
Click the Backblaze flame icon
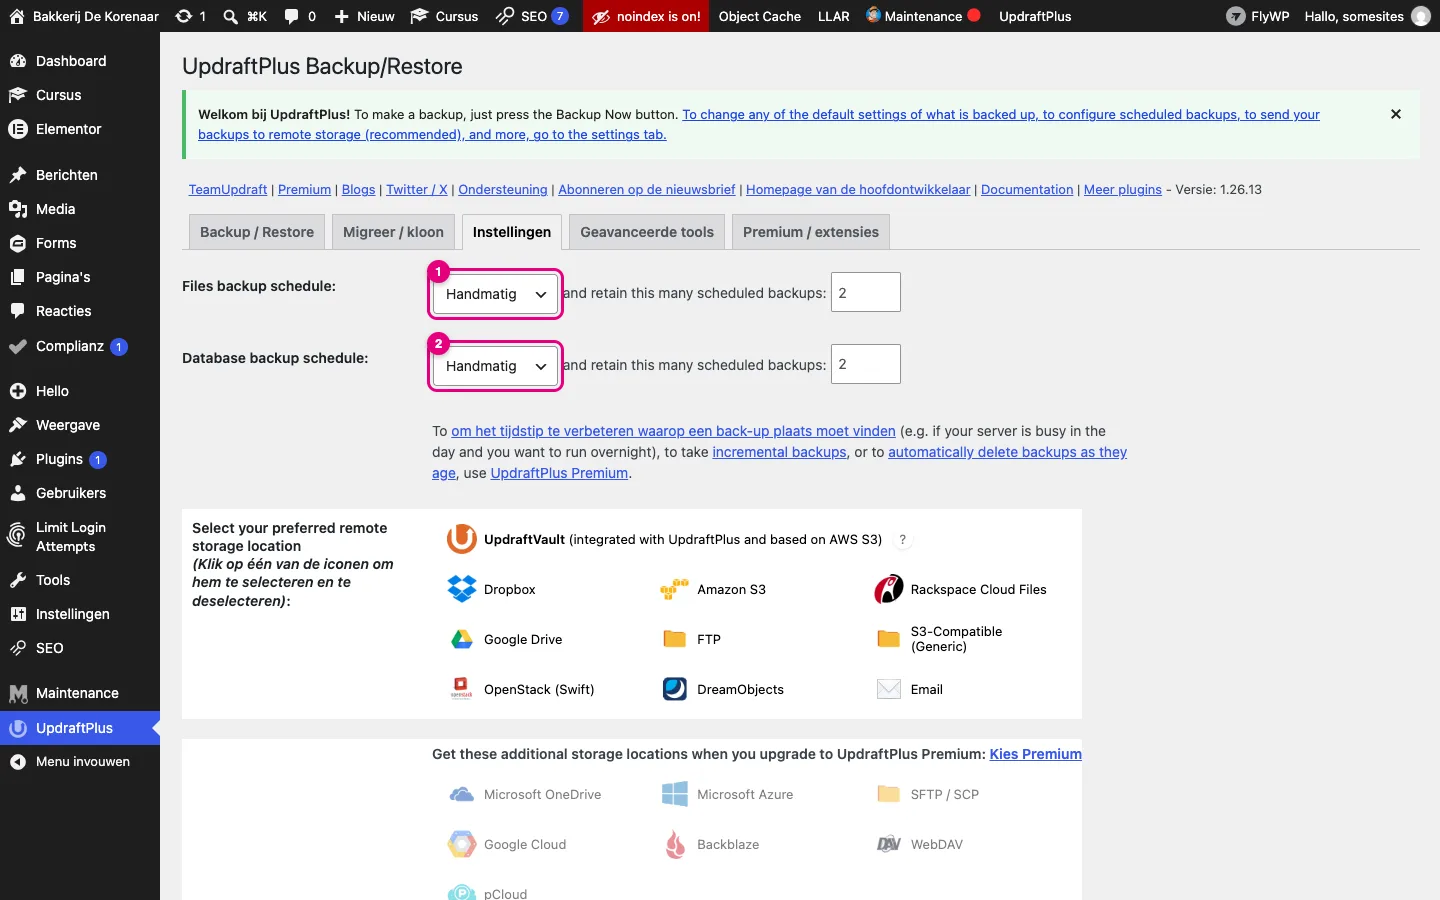675,844
